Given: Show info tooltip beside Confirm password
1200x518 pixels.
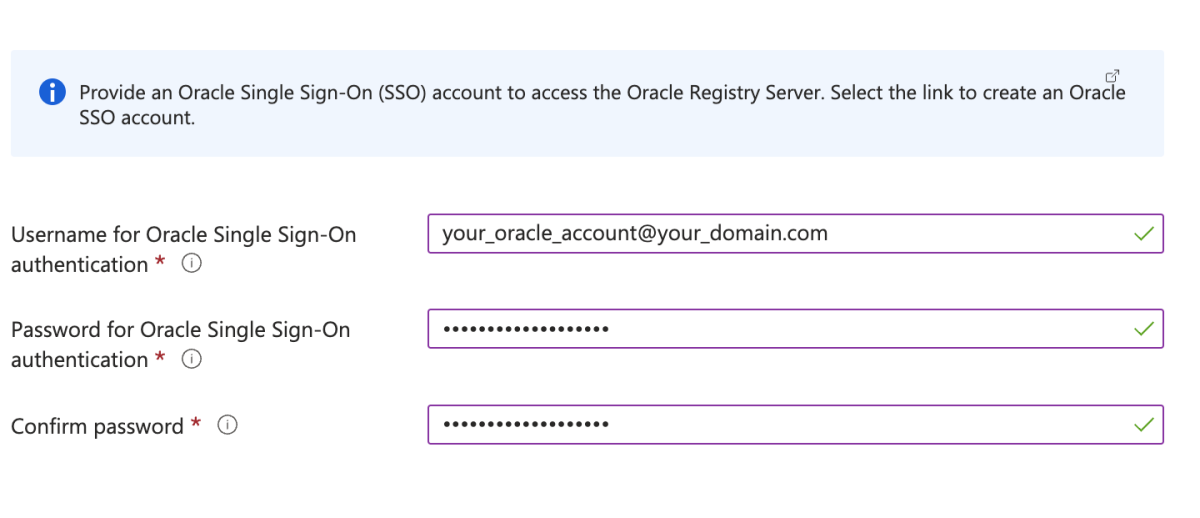Looking at the screenshot, I should click(227, 427).
